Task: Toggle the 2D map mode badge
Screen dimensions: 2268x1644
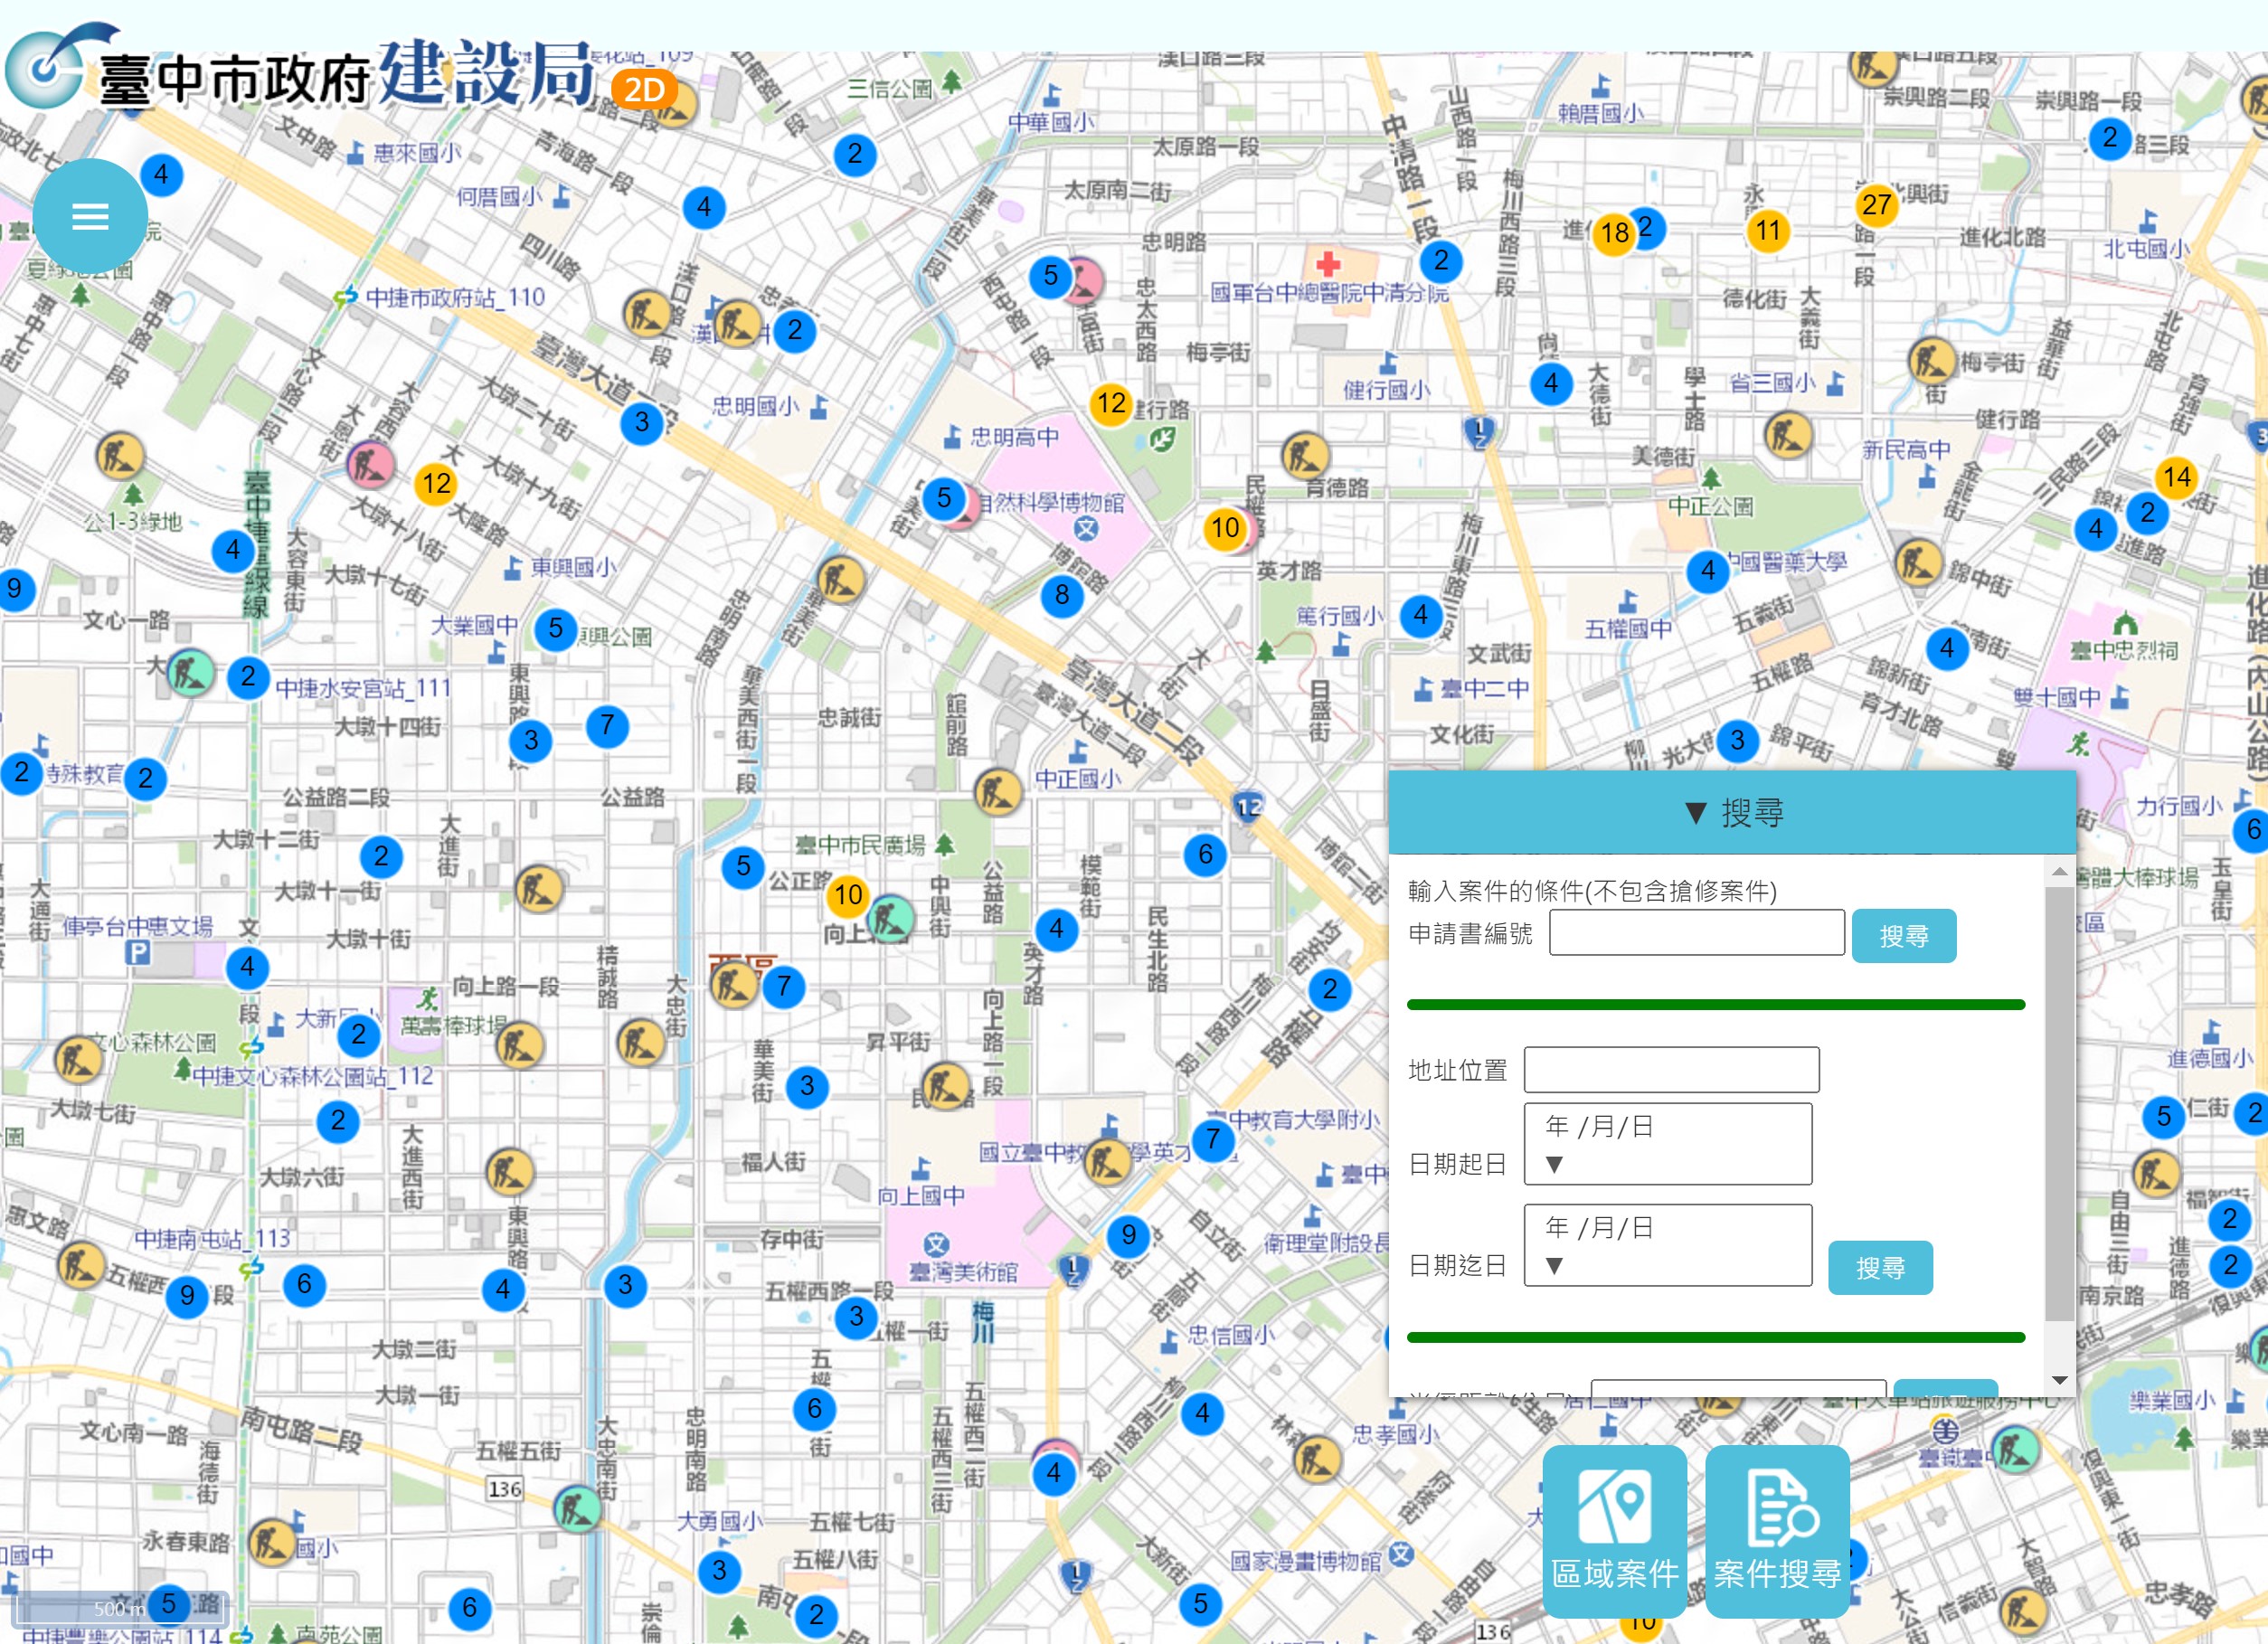Action: (645, 91)
